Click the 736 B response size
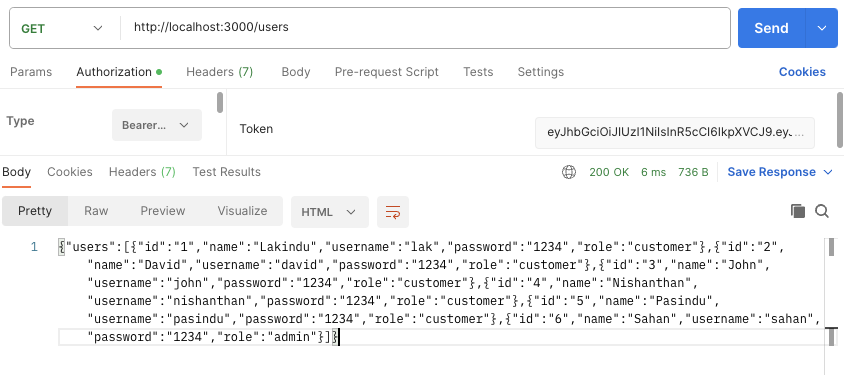 pyautogui.click(x=693, y=172)
